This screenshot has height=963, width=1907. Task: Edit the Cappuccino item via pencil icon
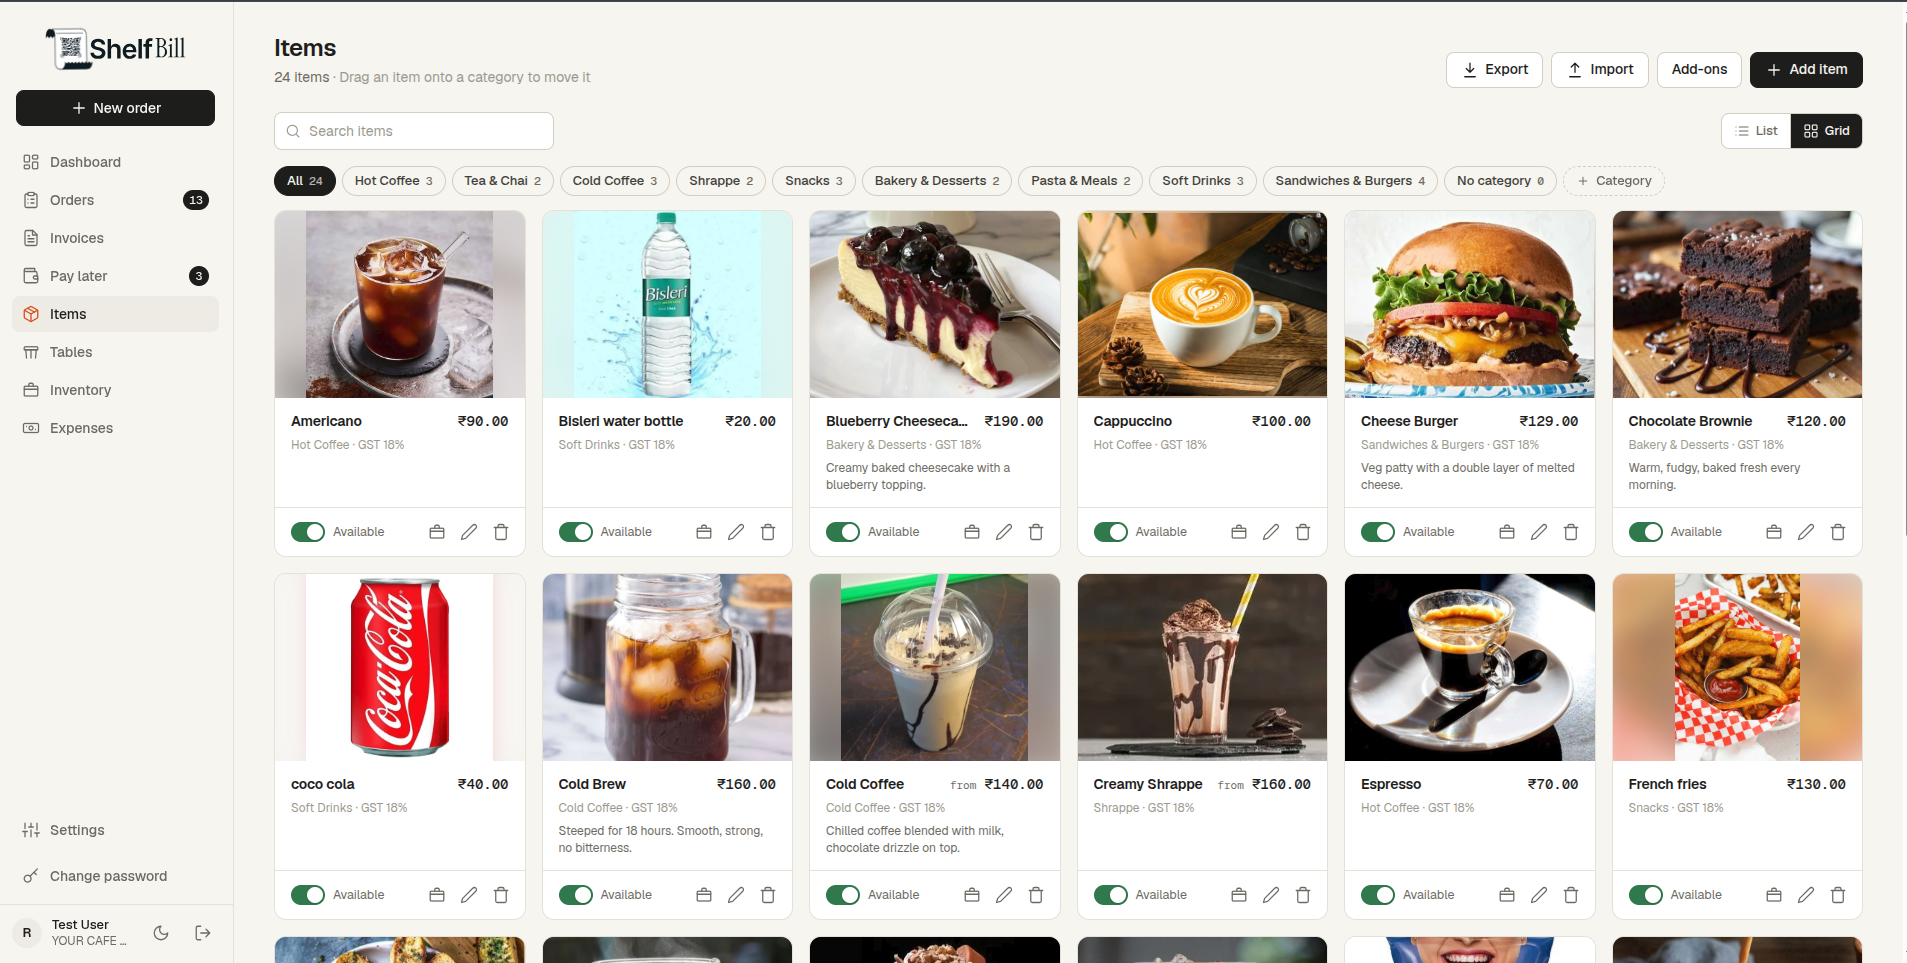(1271, 532)
